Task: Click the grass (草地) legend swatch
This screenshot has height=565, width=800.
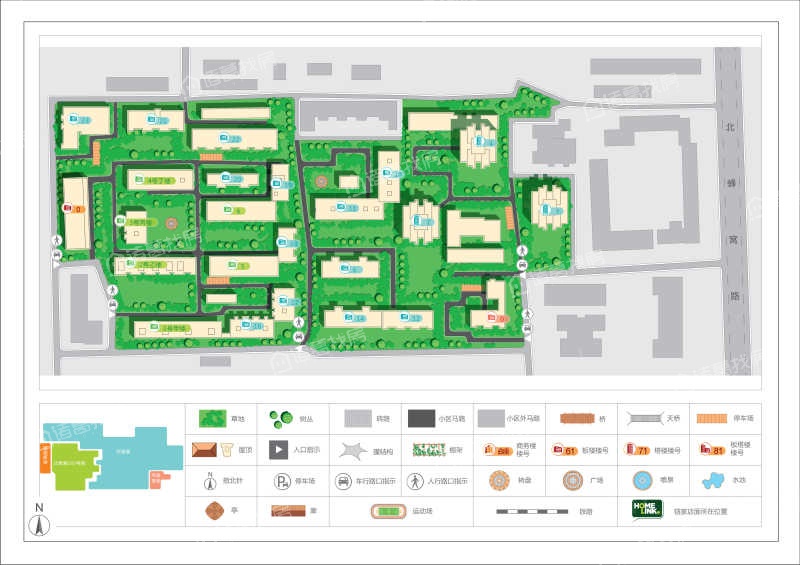Action: (212, 419)
